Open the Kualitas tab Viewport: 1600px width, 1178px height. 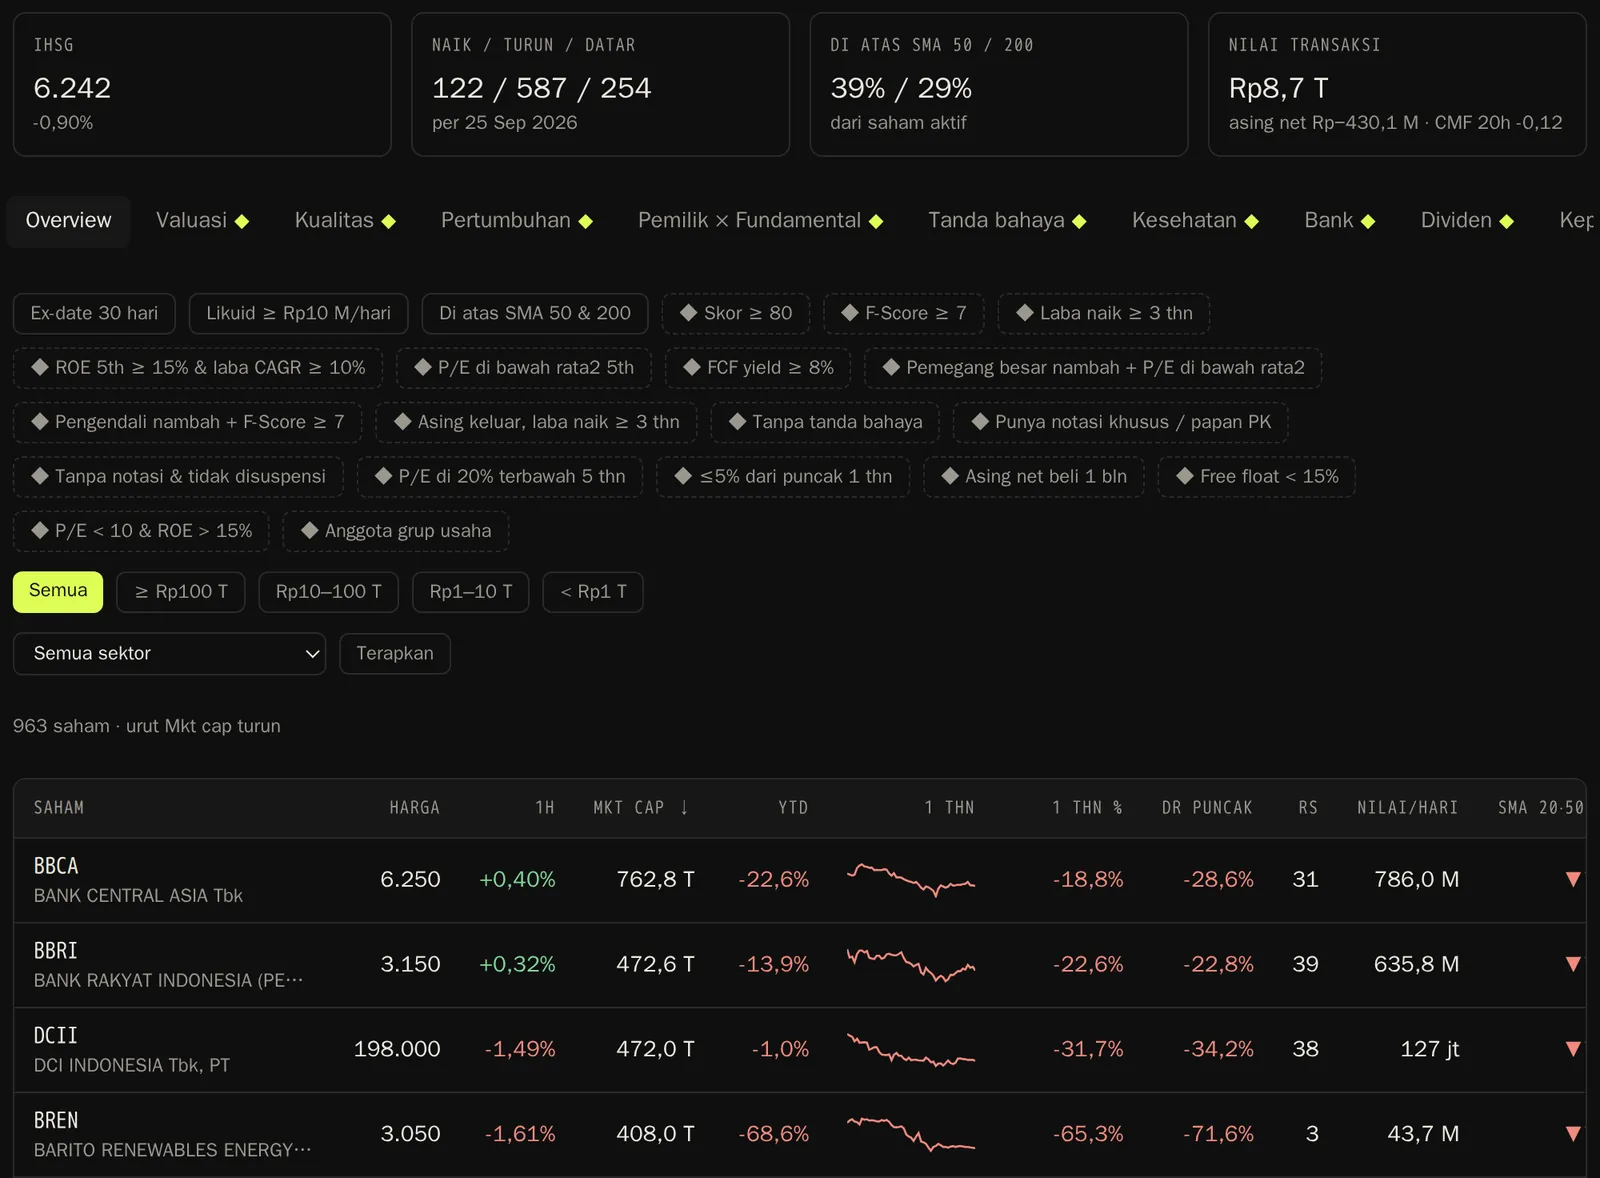point(345,221)
